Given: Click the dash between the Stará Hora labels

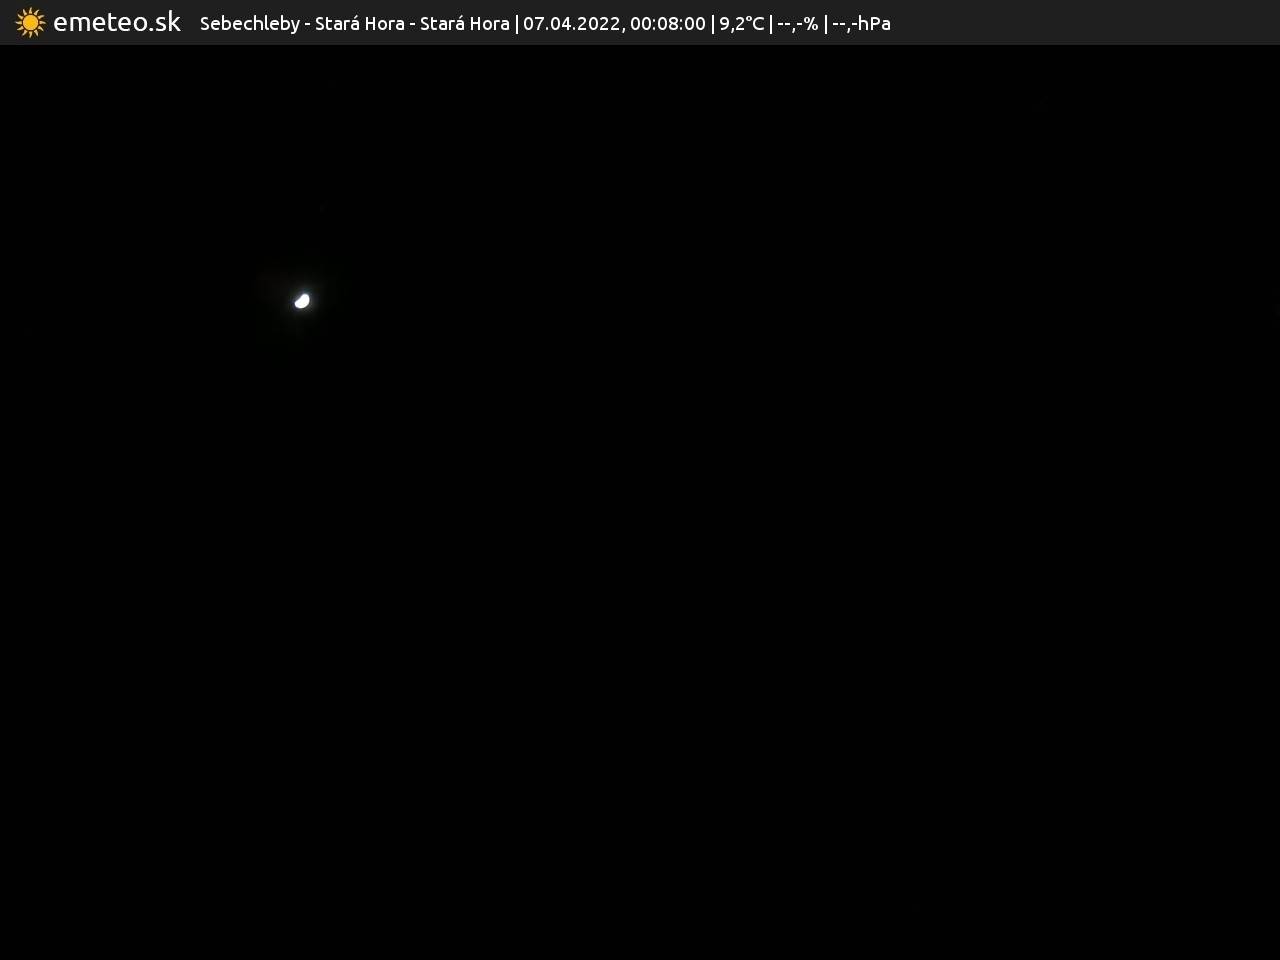Looking at the screenshot, I should [412, 24].
